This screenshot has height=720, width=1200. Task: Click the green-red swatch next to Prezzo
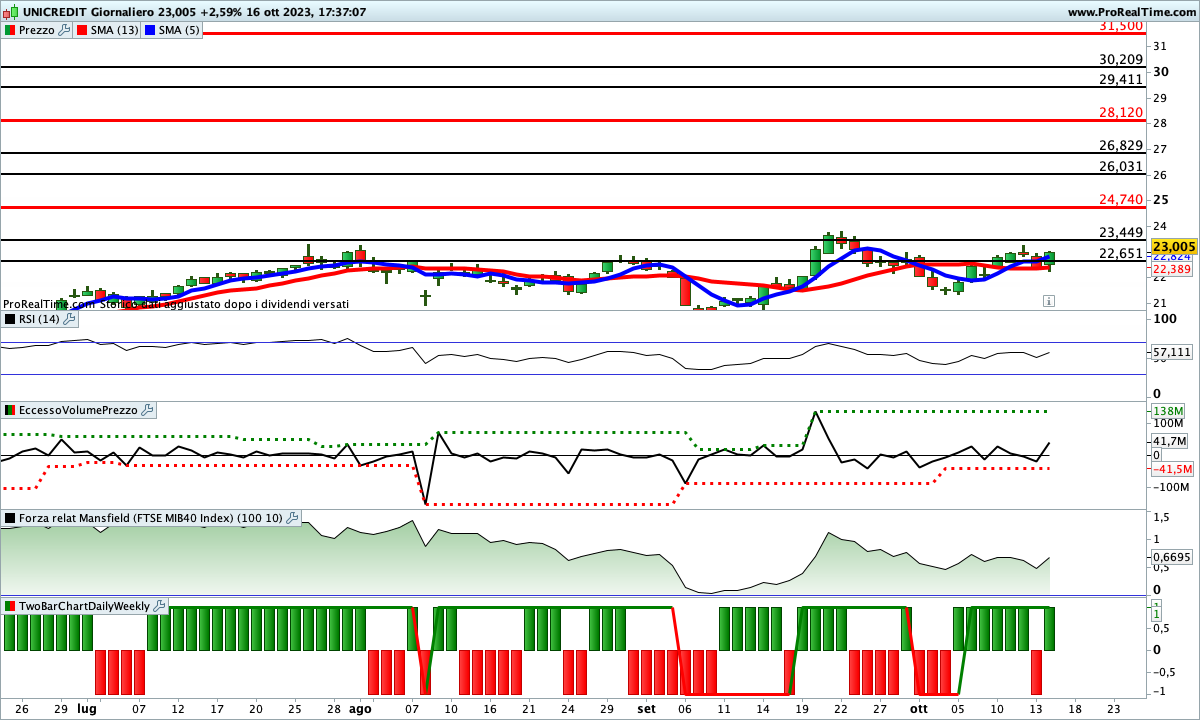(10, 30)
